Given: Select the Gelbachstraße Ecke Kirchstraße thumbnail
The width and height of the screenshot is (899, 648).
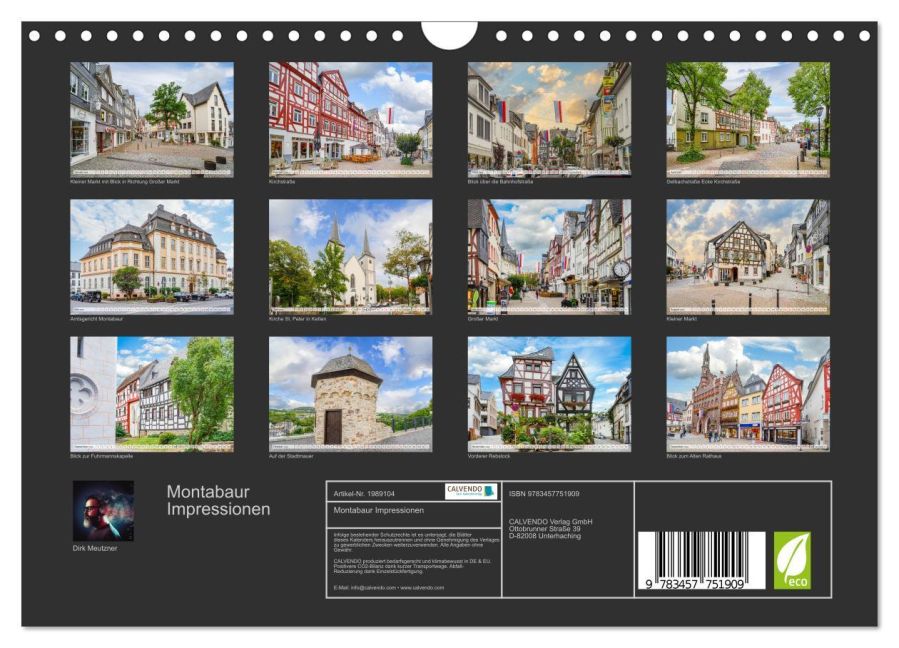Looking at the screenshot, I should pos(748,119).
